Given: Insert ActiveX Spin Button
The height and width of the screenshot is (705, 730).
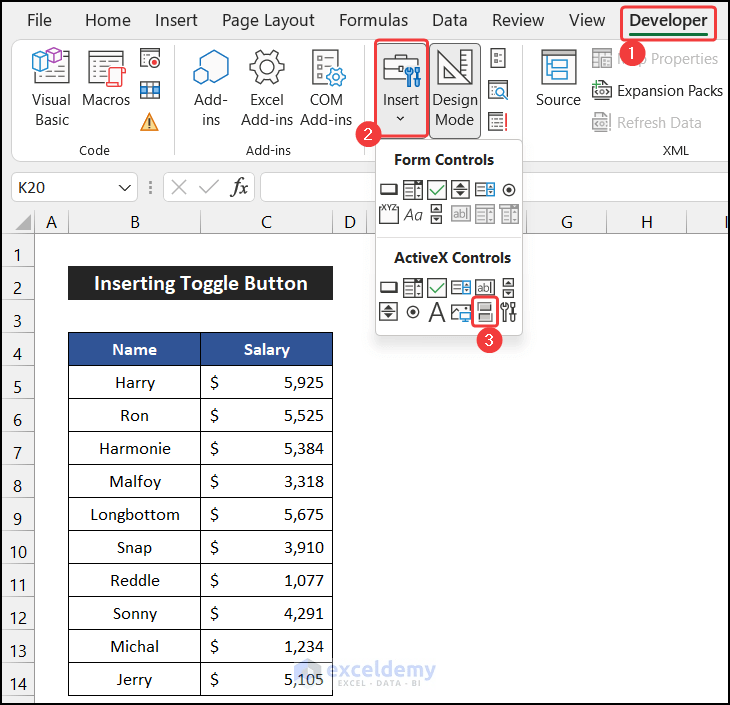Looking at the screenshot, I should coord(389,312).
